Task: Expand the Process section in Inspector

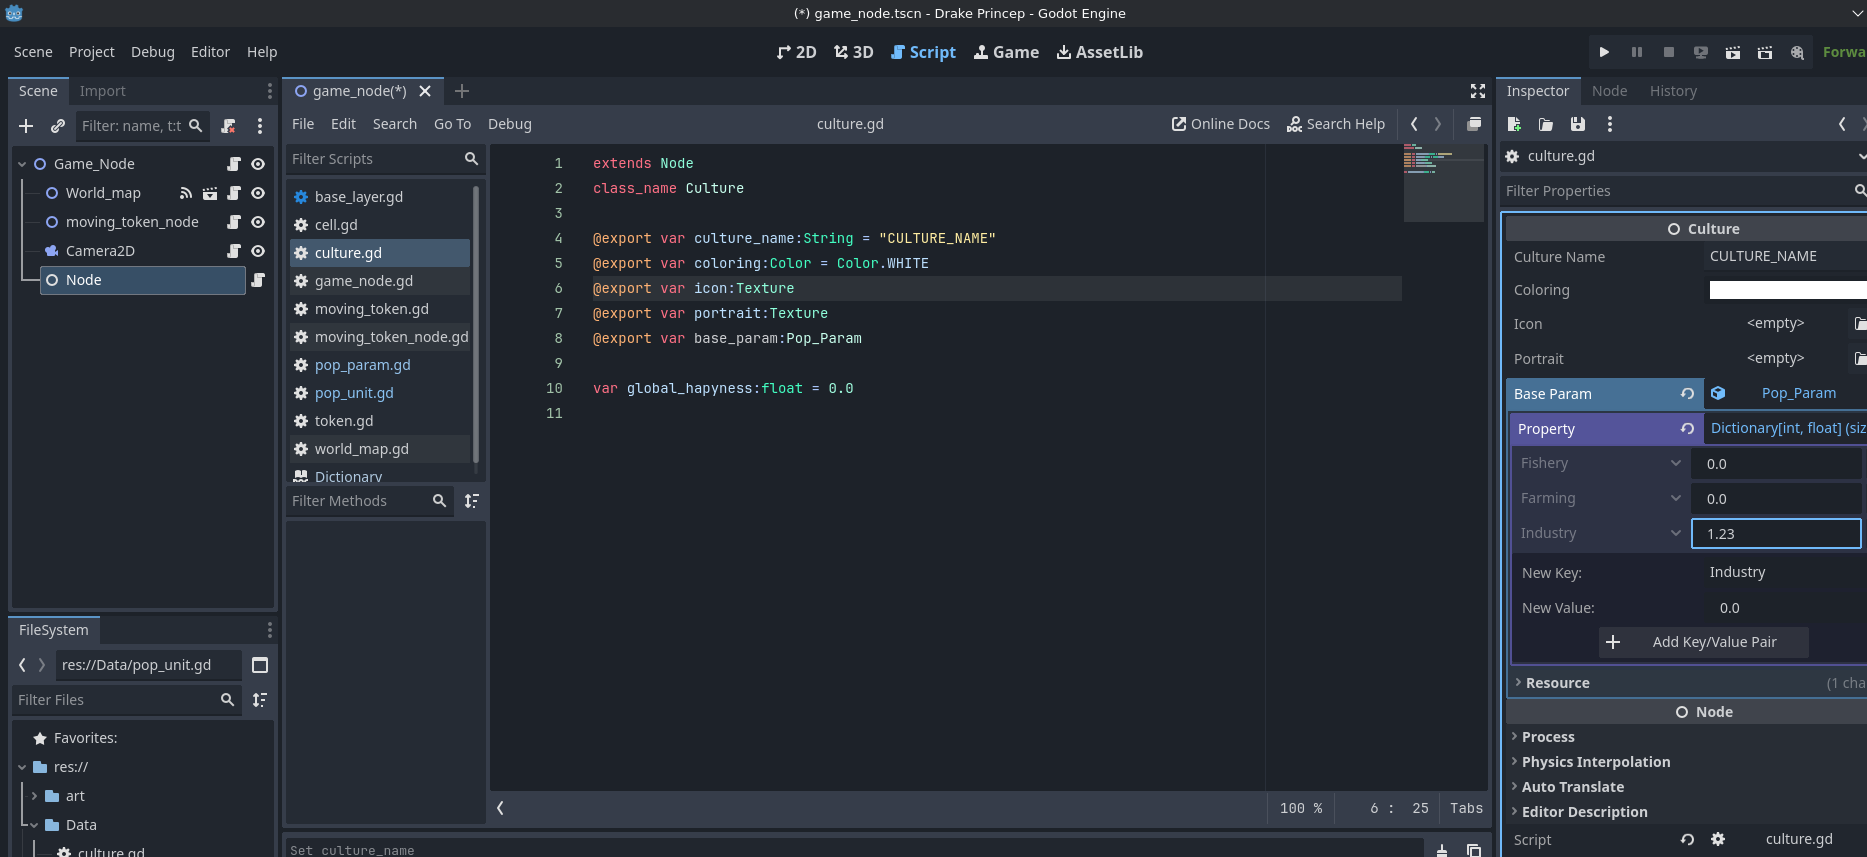Action: [x=1547, y=737]
